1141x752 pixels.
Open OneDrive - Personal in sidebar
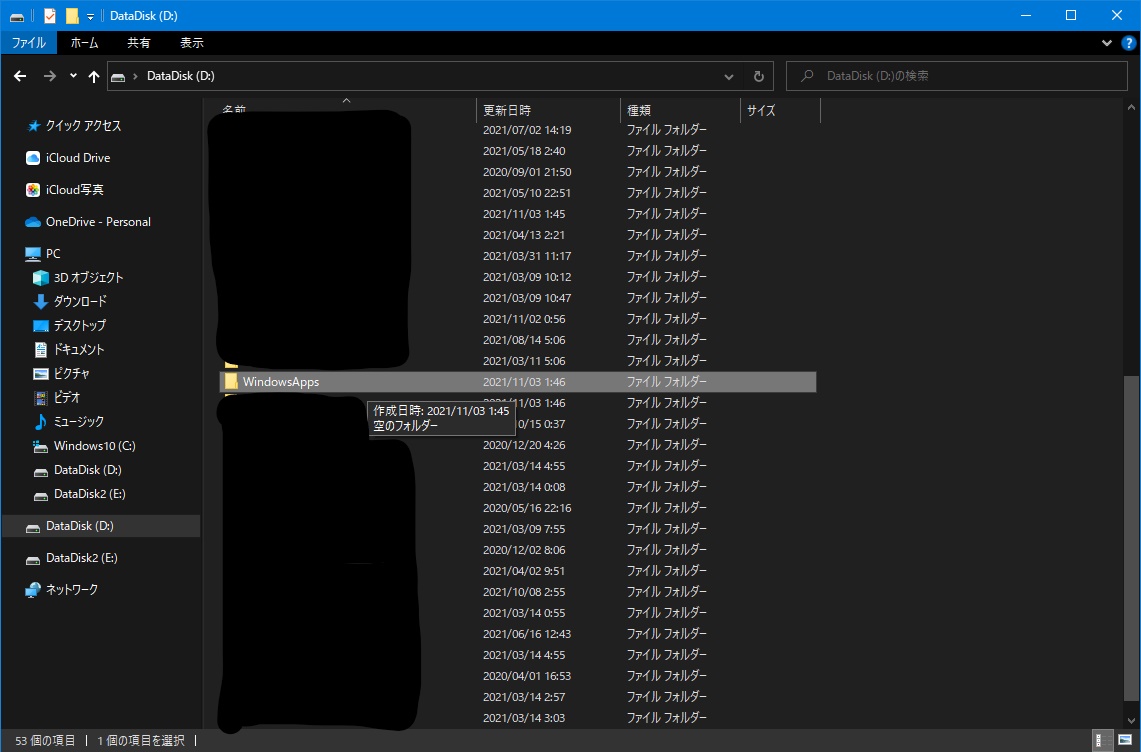point(98,222)
